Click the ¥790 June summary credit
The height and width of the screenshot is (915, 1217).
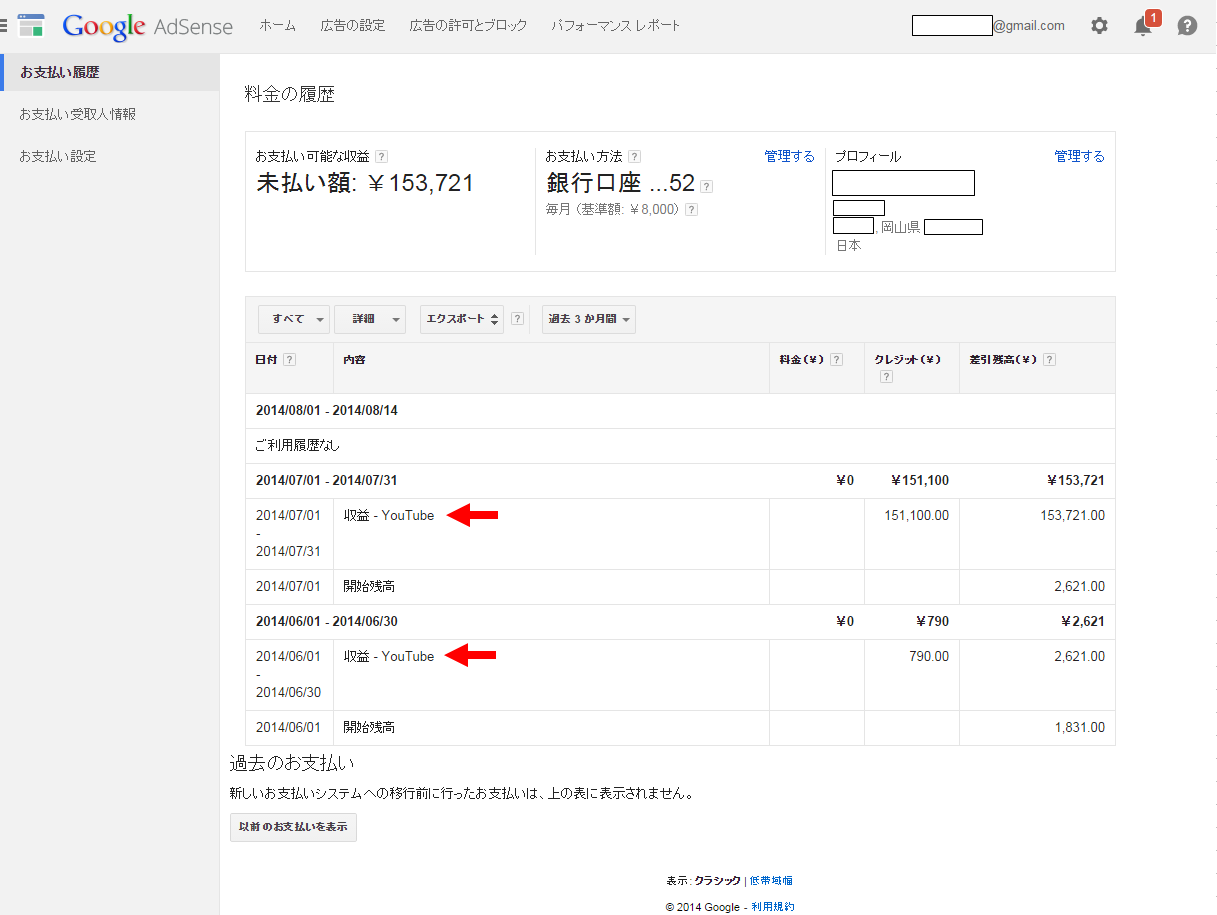tap(933, 622)
